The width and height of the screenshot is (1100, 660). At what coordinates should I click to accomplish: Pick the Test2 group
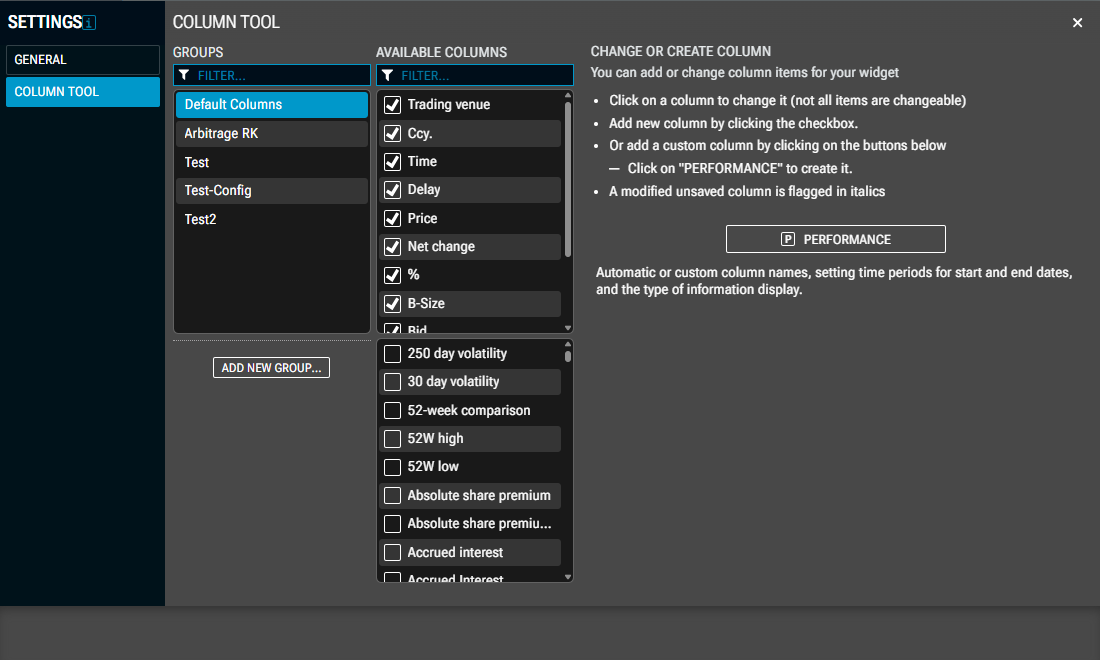coord(271,220)
